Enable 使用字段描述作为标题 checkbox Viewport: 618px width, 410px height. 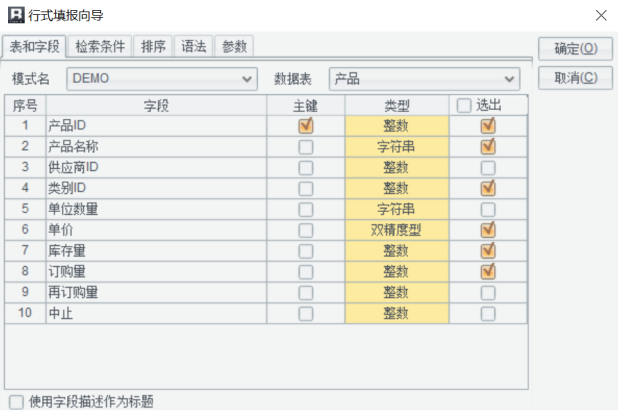[x=16, y=402]
